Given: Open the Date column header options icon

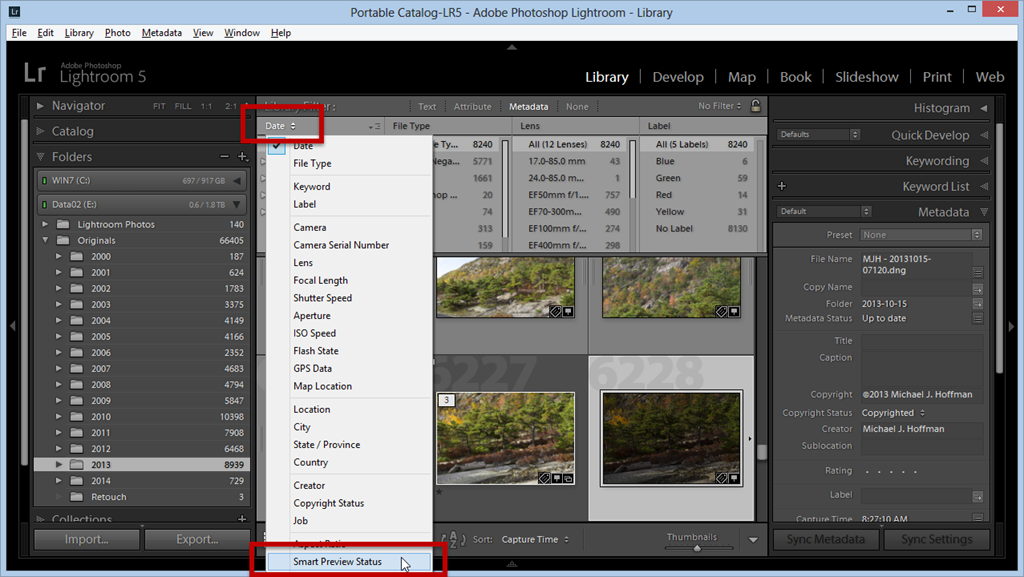Looking at the screenshot, I should tap(374, 126).
